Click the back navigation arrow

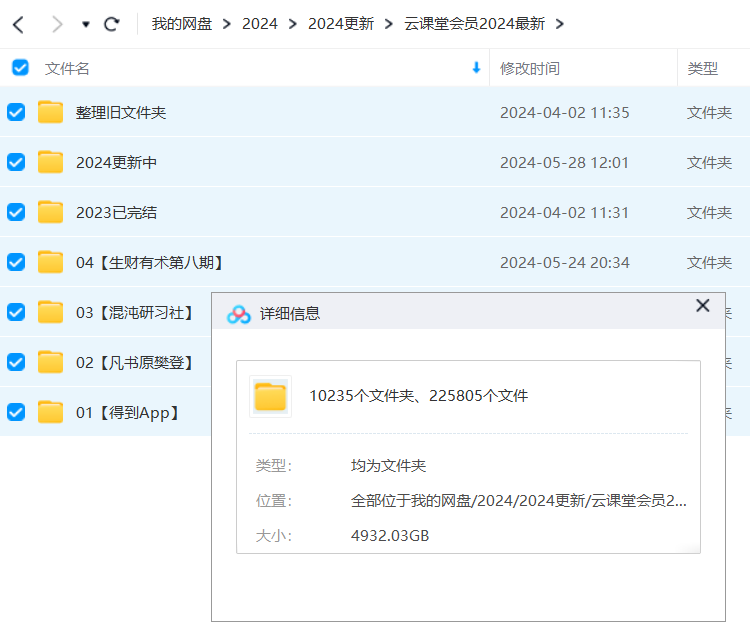pos(18,23)
